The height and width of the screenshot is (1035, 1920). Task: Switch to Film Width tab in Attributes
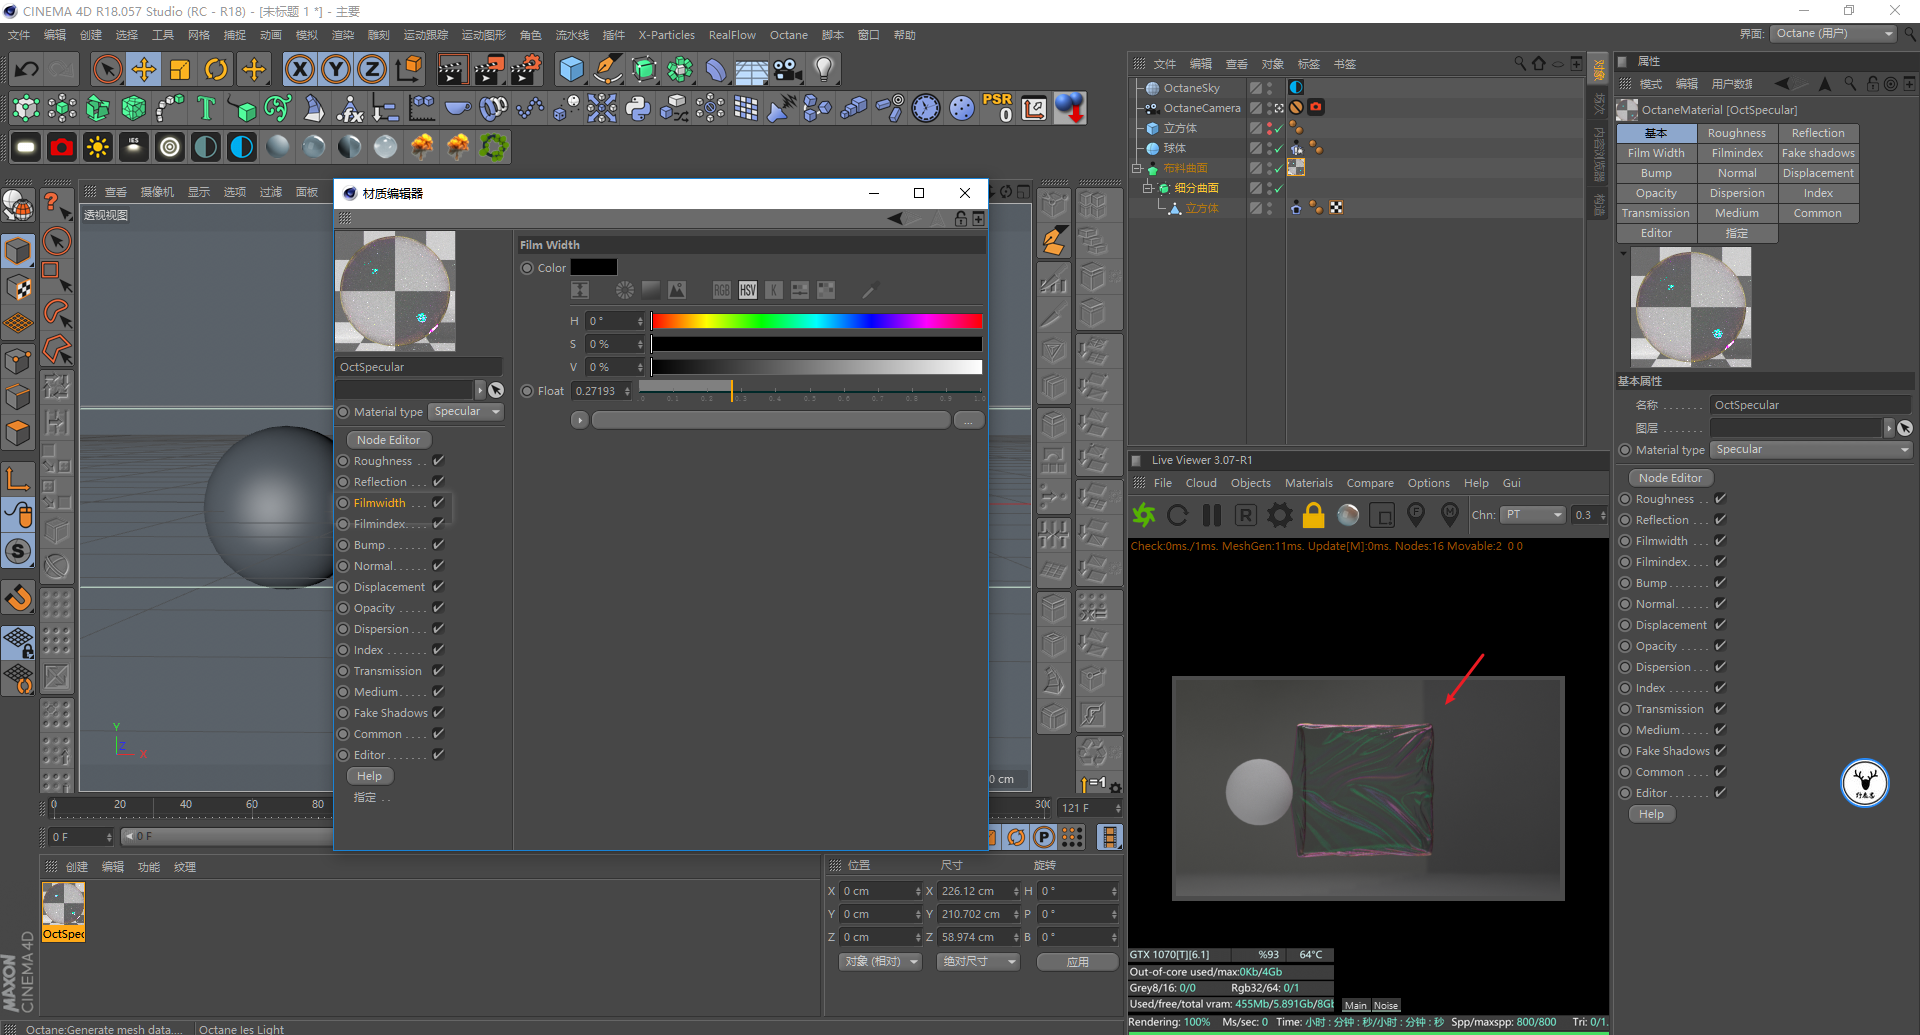(1656, 153)
